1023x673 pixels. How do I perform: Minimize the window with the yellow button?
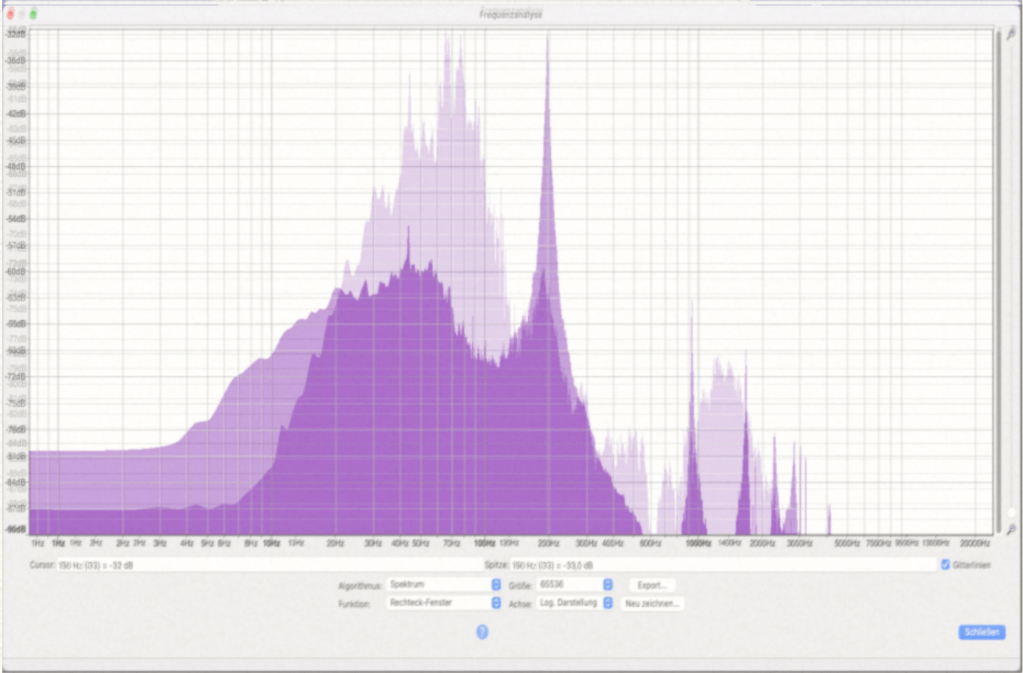tap(22, 14)
